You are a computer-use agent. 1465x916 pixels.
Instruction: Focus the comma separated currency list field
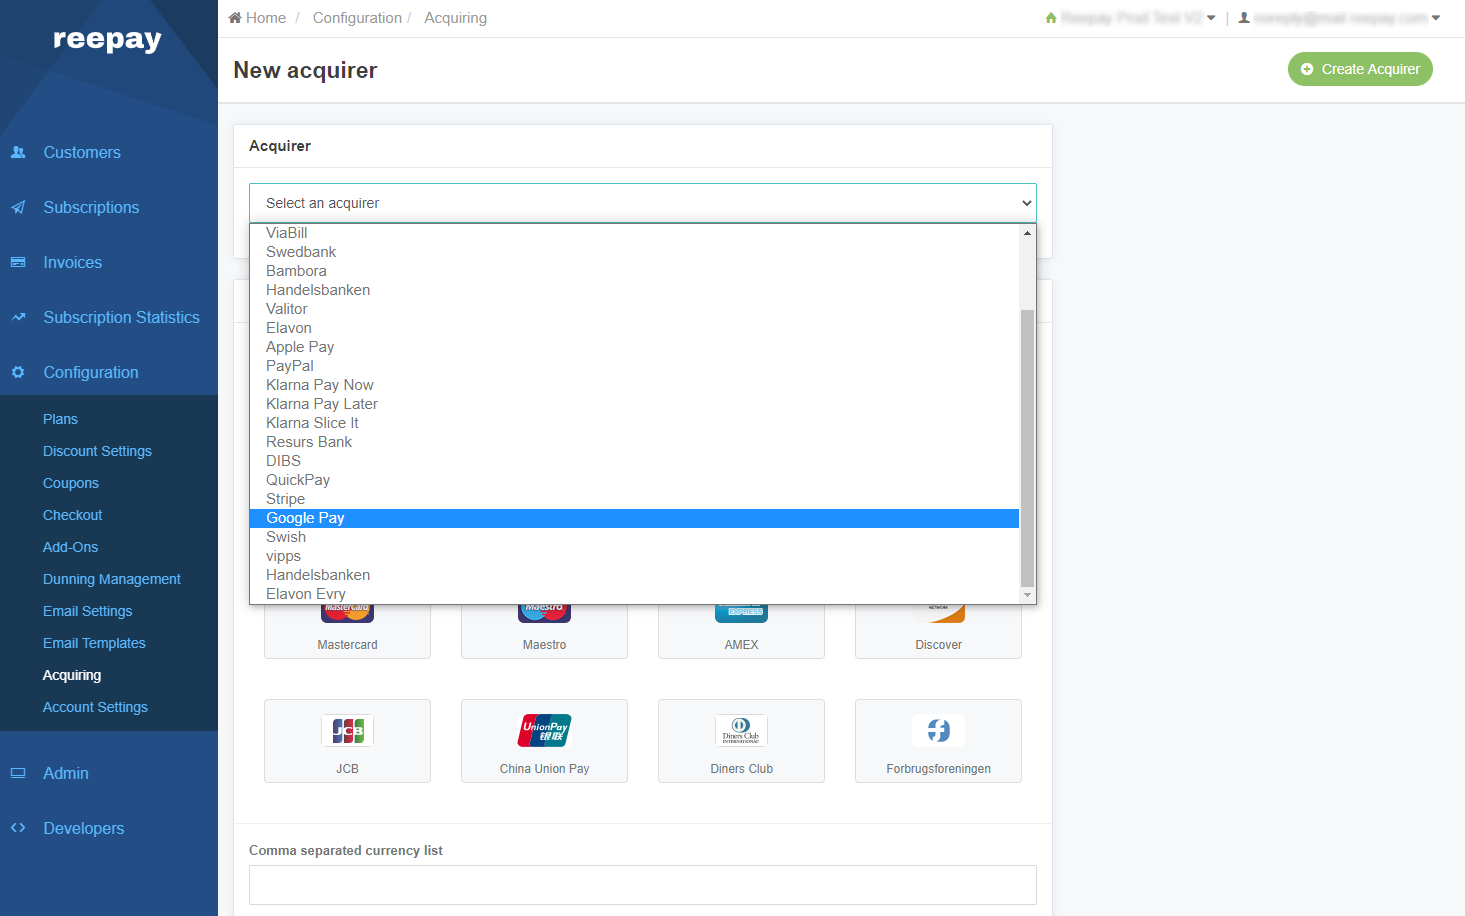tap(643, 885)
